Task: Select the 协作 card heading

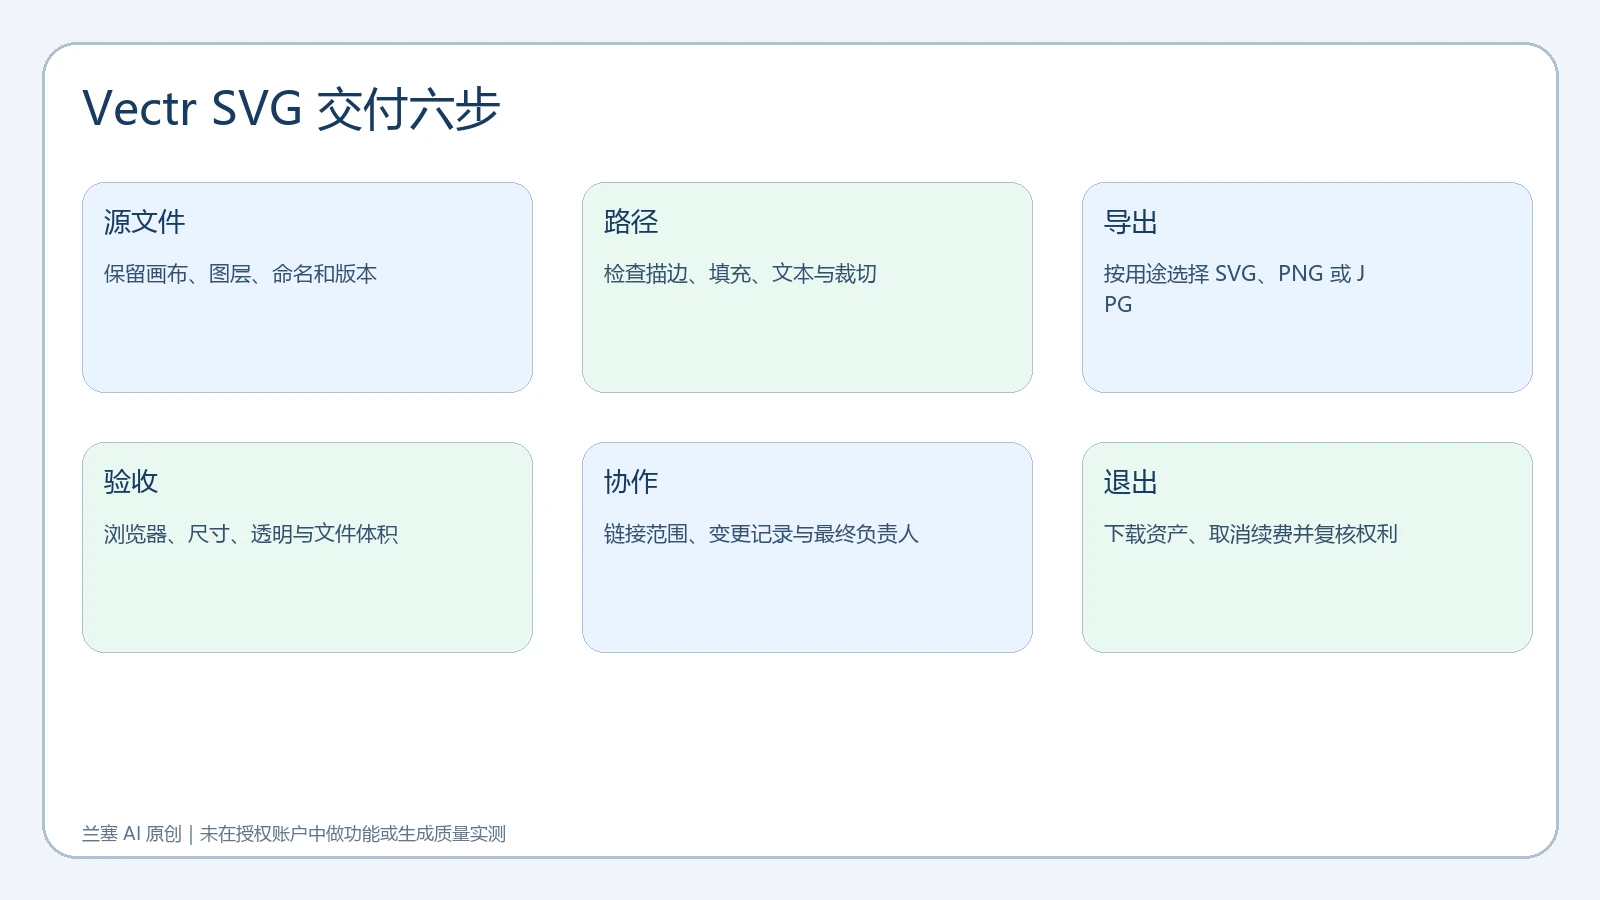Action: point(631,482)
